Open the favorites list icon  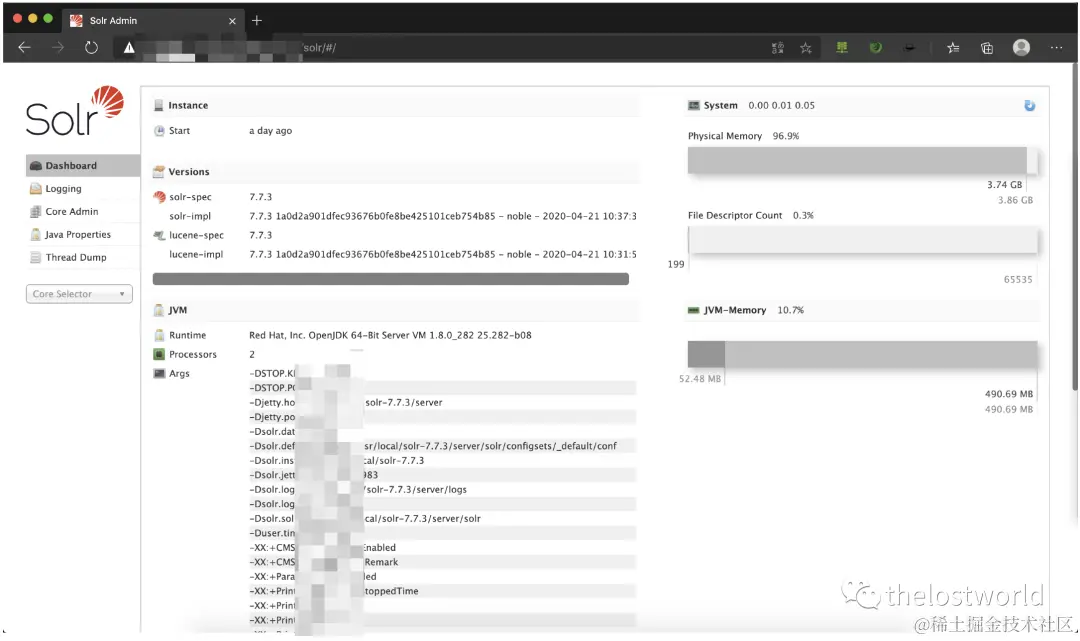tap(953, 48)
